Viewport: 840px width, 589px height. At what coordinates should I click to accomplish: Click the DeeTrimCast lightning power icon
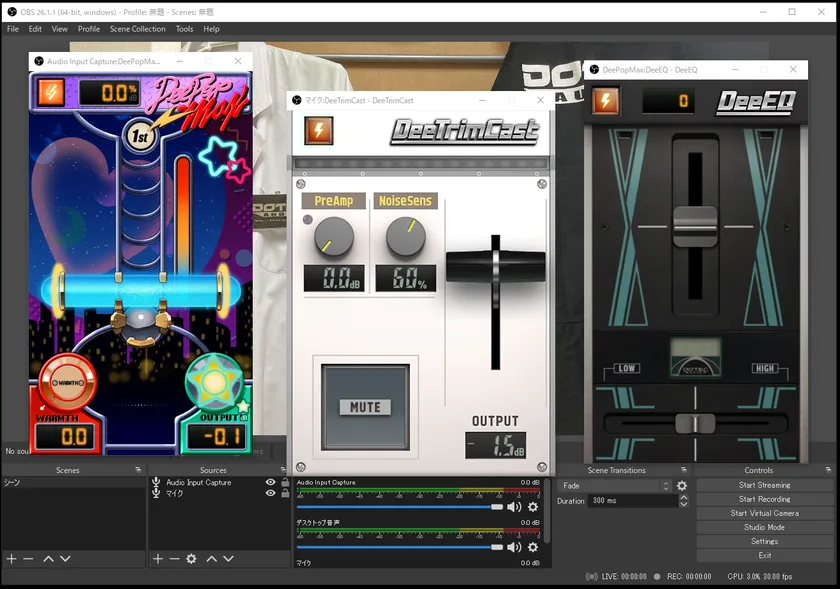click(x=318, y=131)
